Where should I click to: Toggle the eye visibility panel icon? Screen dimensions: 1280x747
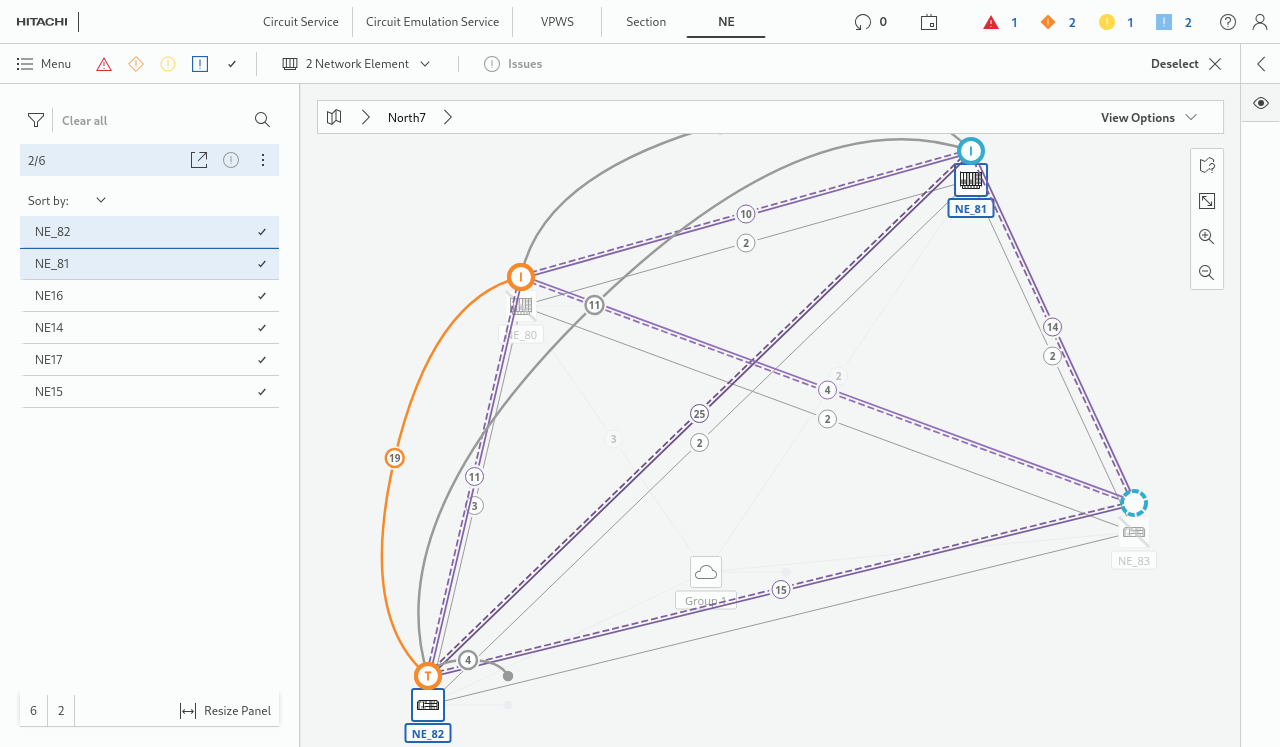[x=1261, y=103]
